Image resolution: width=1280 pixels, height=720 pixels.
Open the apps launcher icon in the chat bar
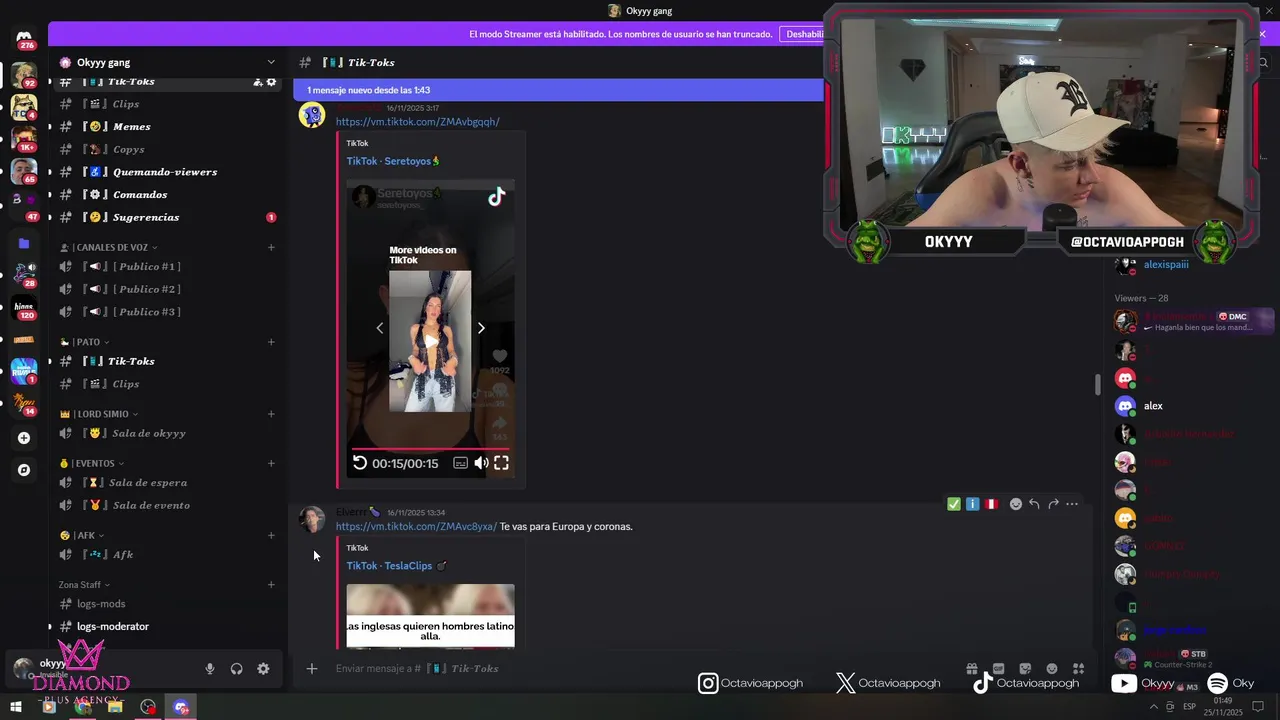[x=1078, y=669]
